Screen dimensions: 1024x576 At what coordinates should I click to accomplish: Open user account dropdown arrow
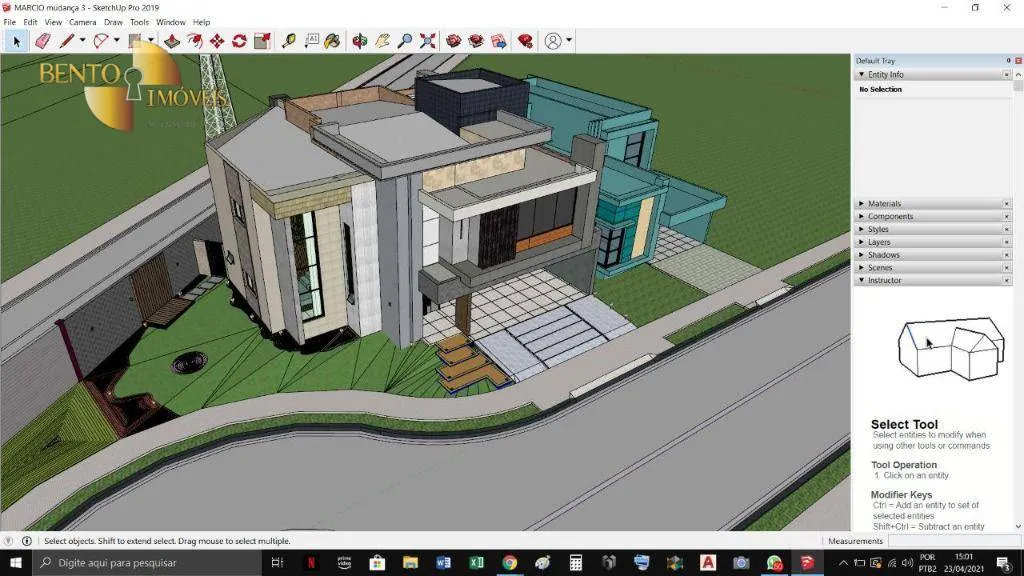pos(569,40)
